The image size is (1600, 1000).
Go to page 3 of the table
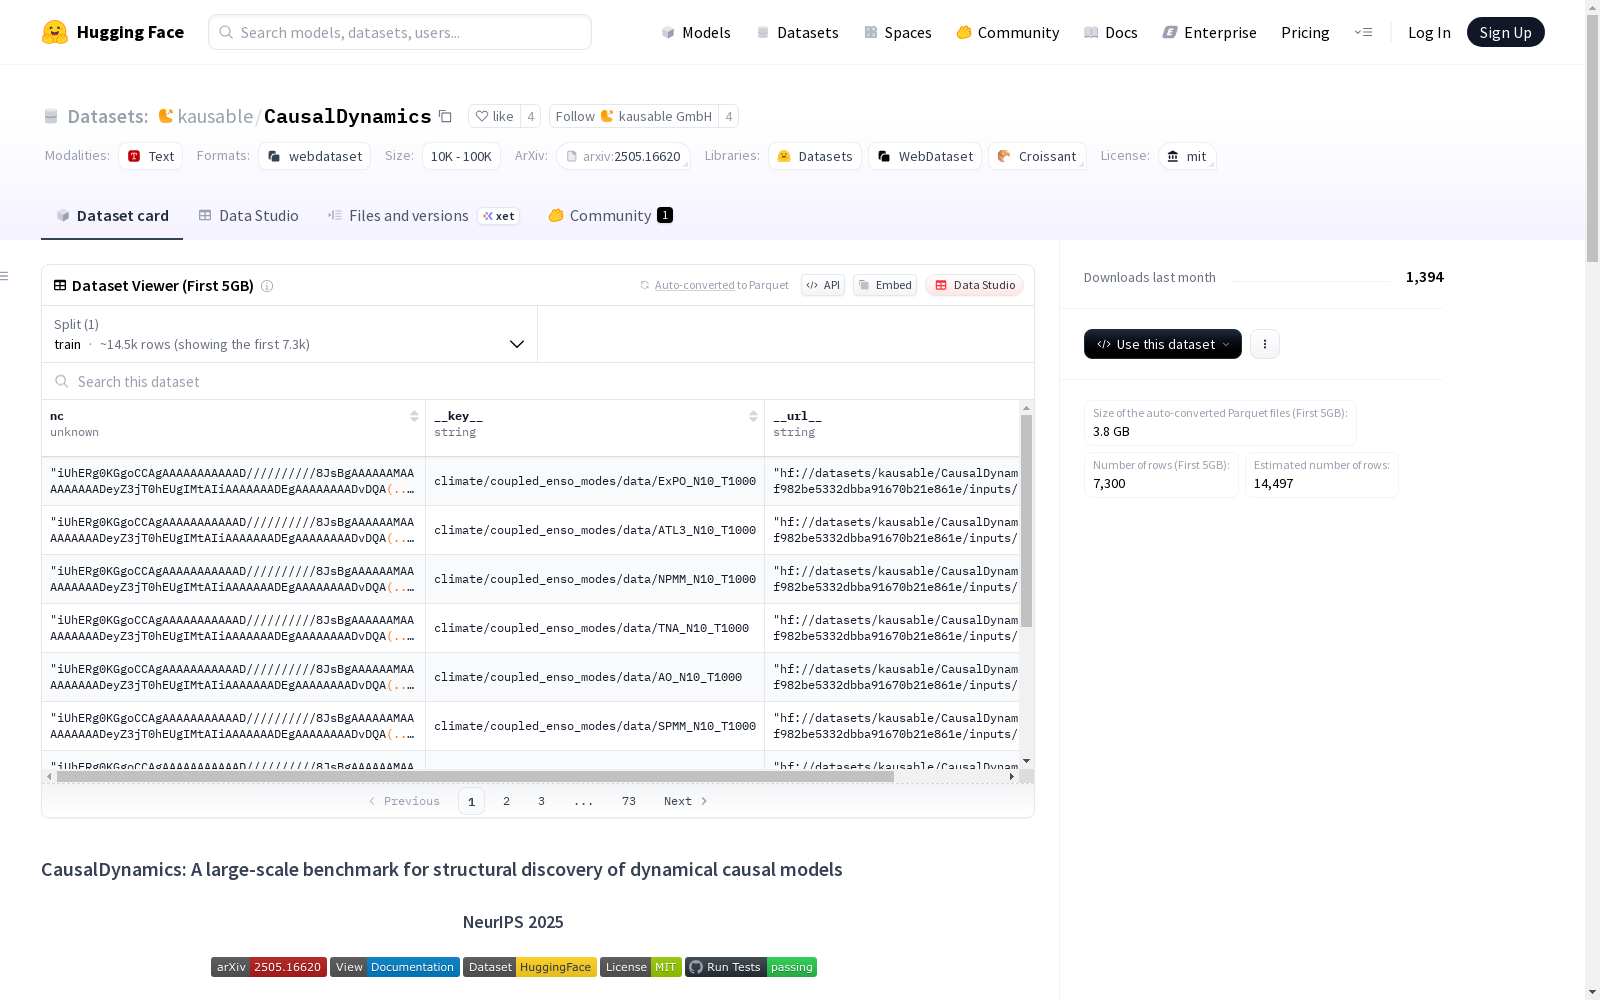coord(542,801)
